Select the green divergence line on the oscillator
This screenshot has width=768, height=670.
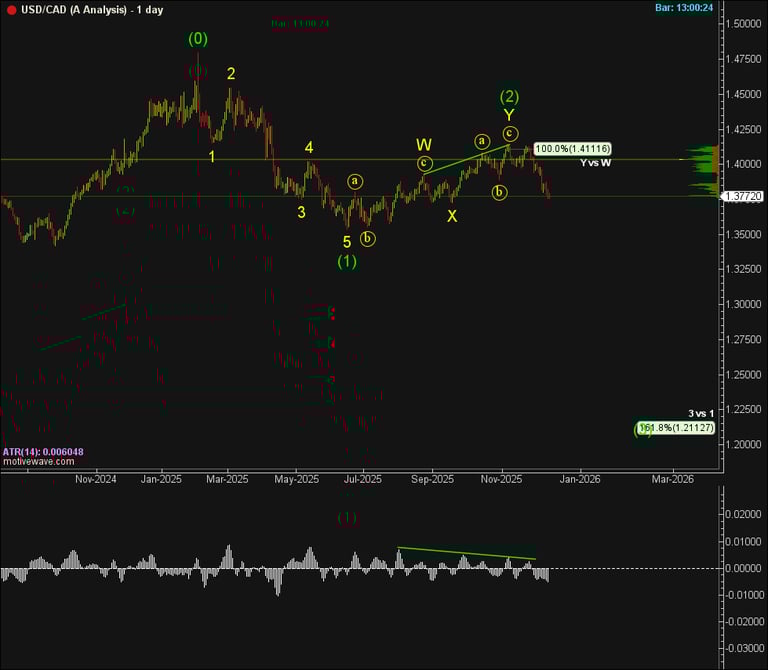[x=466, y=553]
